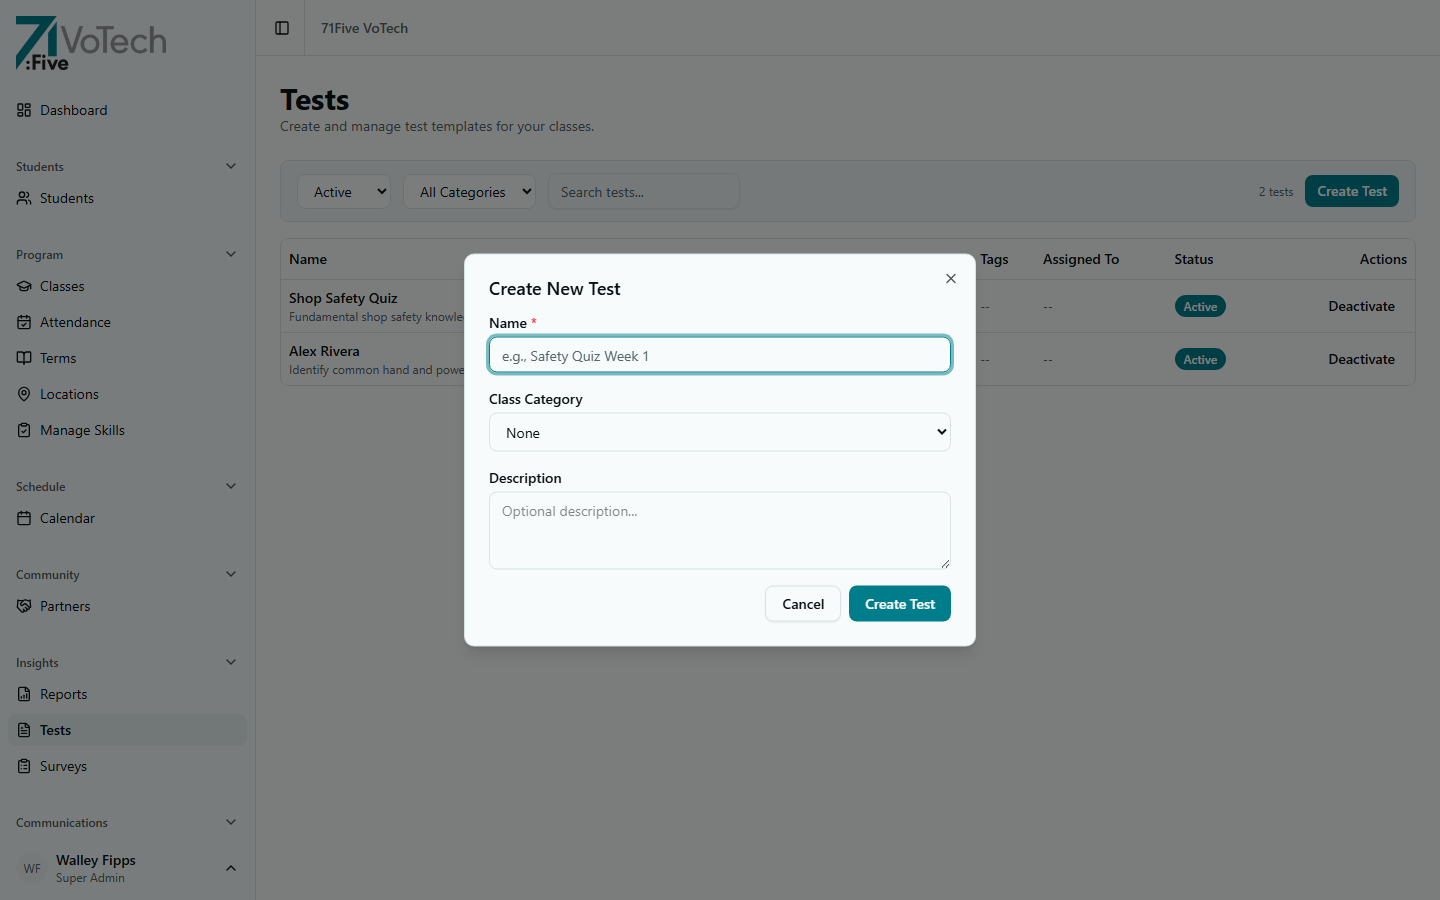Open the Class Category dropdown in the dialog
1440x900 pixels.
point(719,432)
